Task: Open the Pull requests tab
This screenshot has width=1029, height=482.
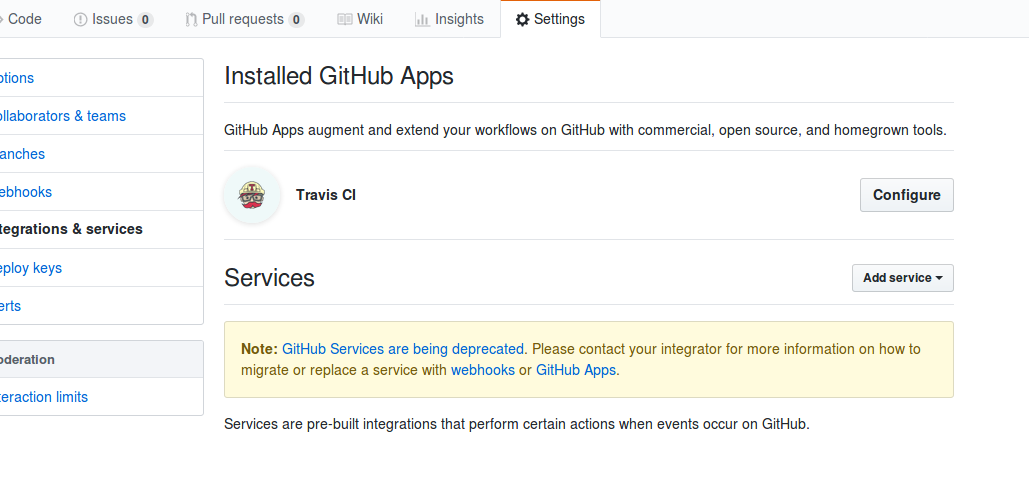Action: point(245,19)
